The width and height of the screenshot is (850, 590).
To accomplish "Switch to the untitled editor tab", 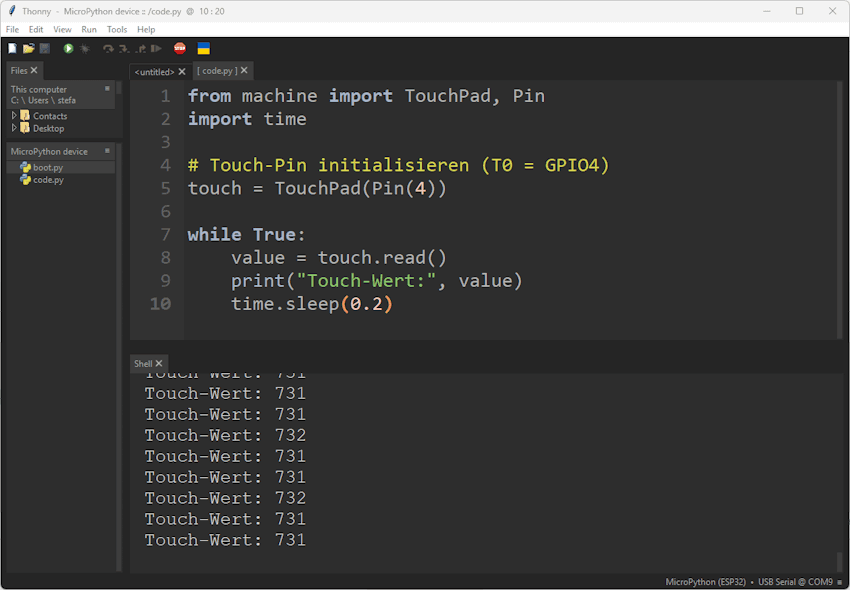I will (155, 71).
